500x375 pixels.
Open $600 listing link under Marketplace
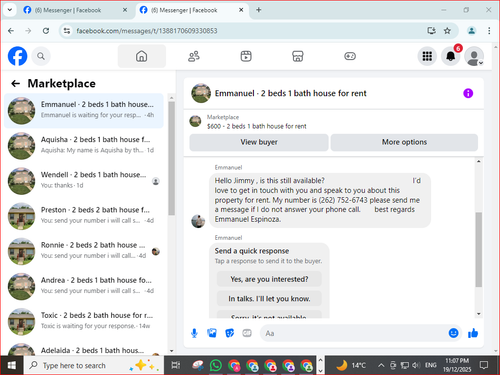click(256, 126)
